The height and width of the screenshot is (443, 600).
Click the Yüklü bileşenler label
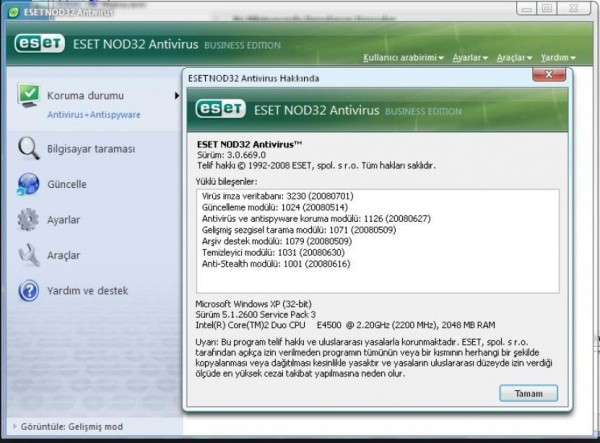pyautogui.click(x=227, y=182)
